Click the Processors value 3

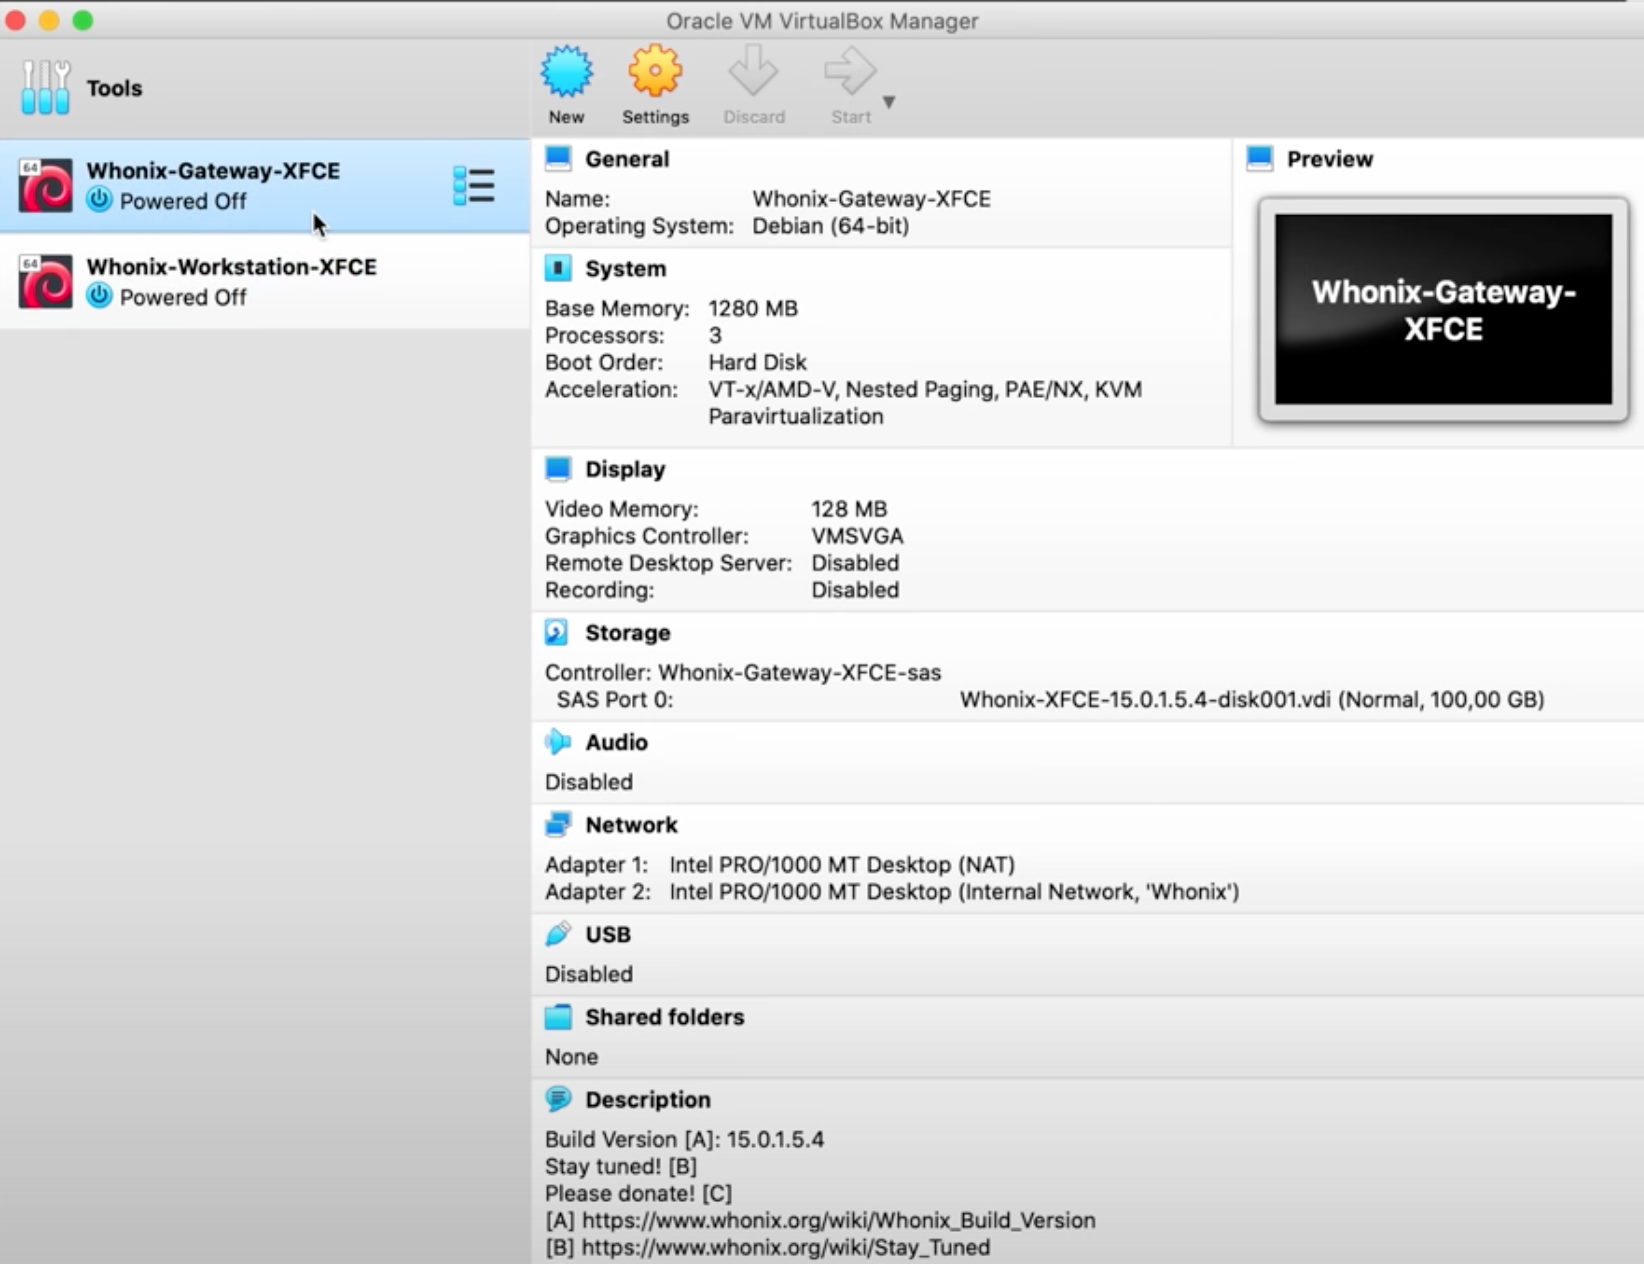(x=715, y=335)
